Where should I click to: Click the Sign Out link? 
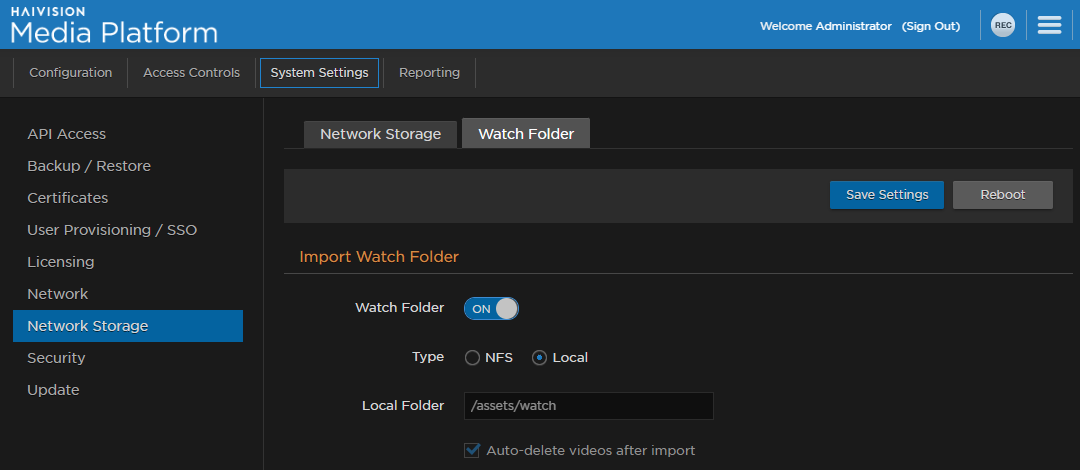(x=930, y=26)
